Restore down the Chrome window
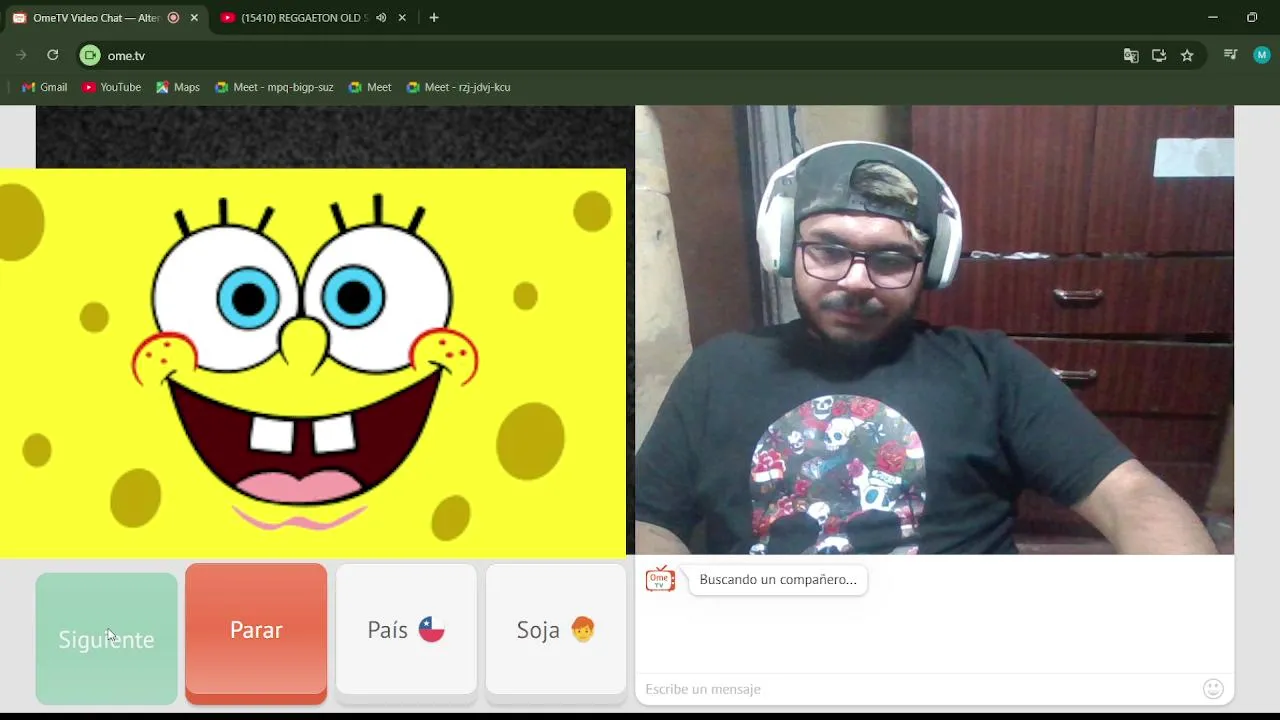This screenshot has width=1280, height=720. point(1252,17)
